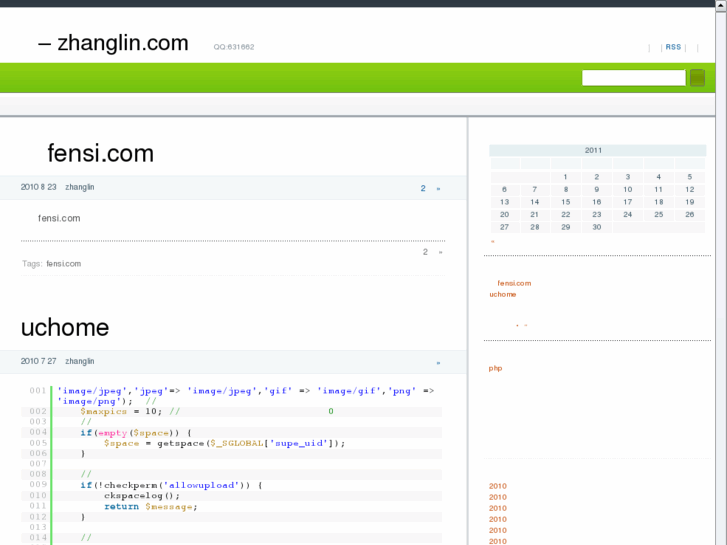The image size is (727, 545).
Task: Open the blue comment count 2 link
Action: point(423,188)
